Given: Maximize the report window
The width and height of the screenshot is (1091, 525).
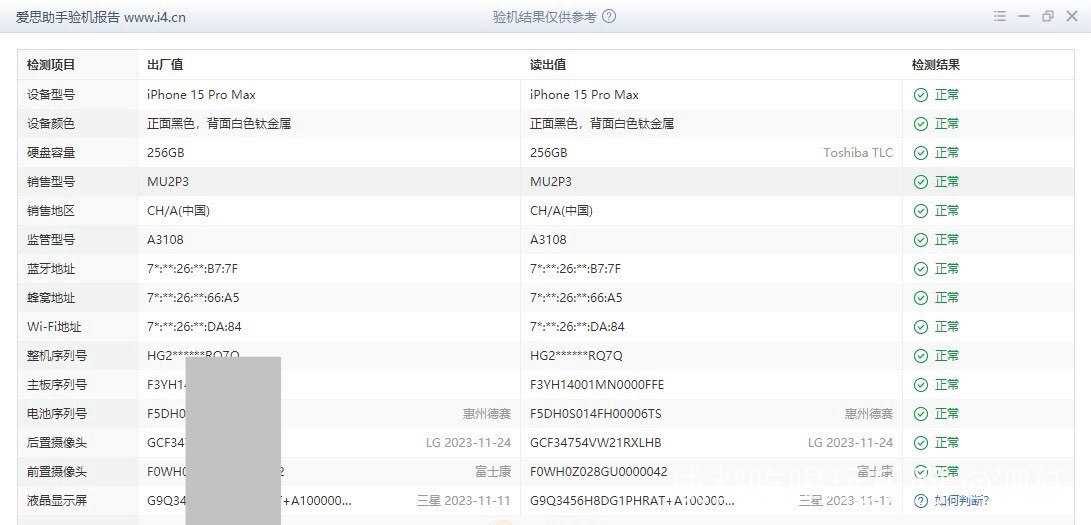Looking at the screenshot, I should 1048,17.
